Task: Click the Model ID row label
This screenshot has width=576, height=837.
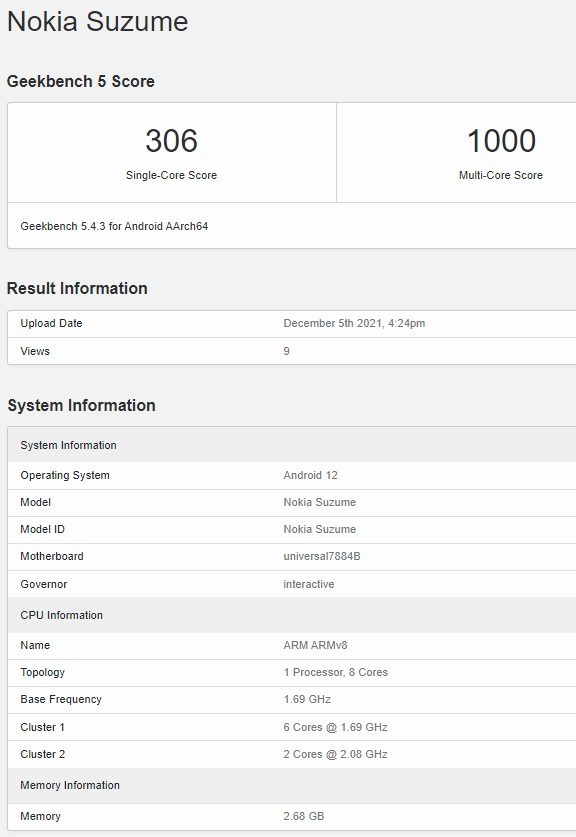Action: click(x=42, y=530)
